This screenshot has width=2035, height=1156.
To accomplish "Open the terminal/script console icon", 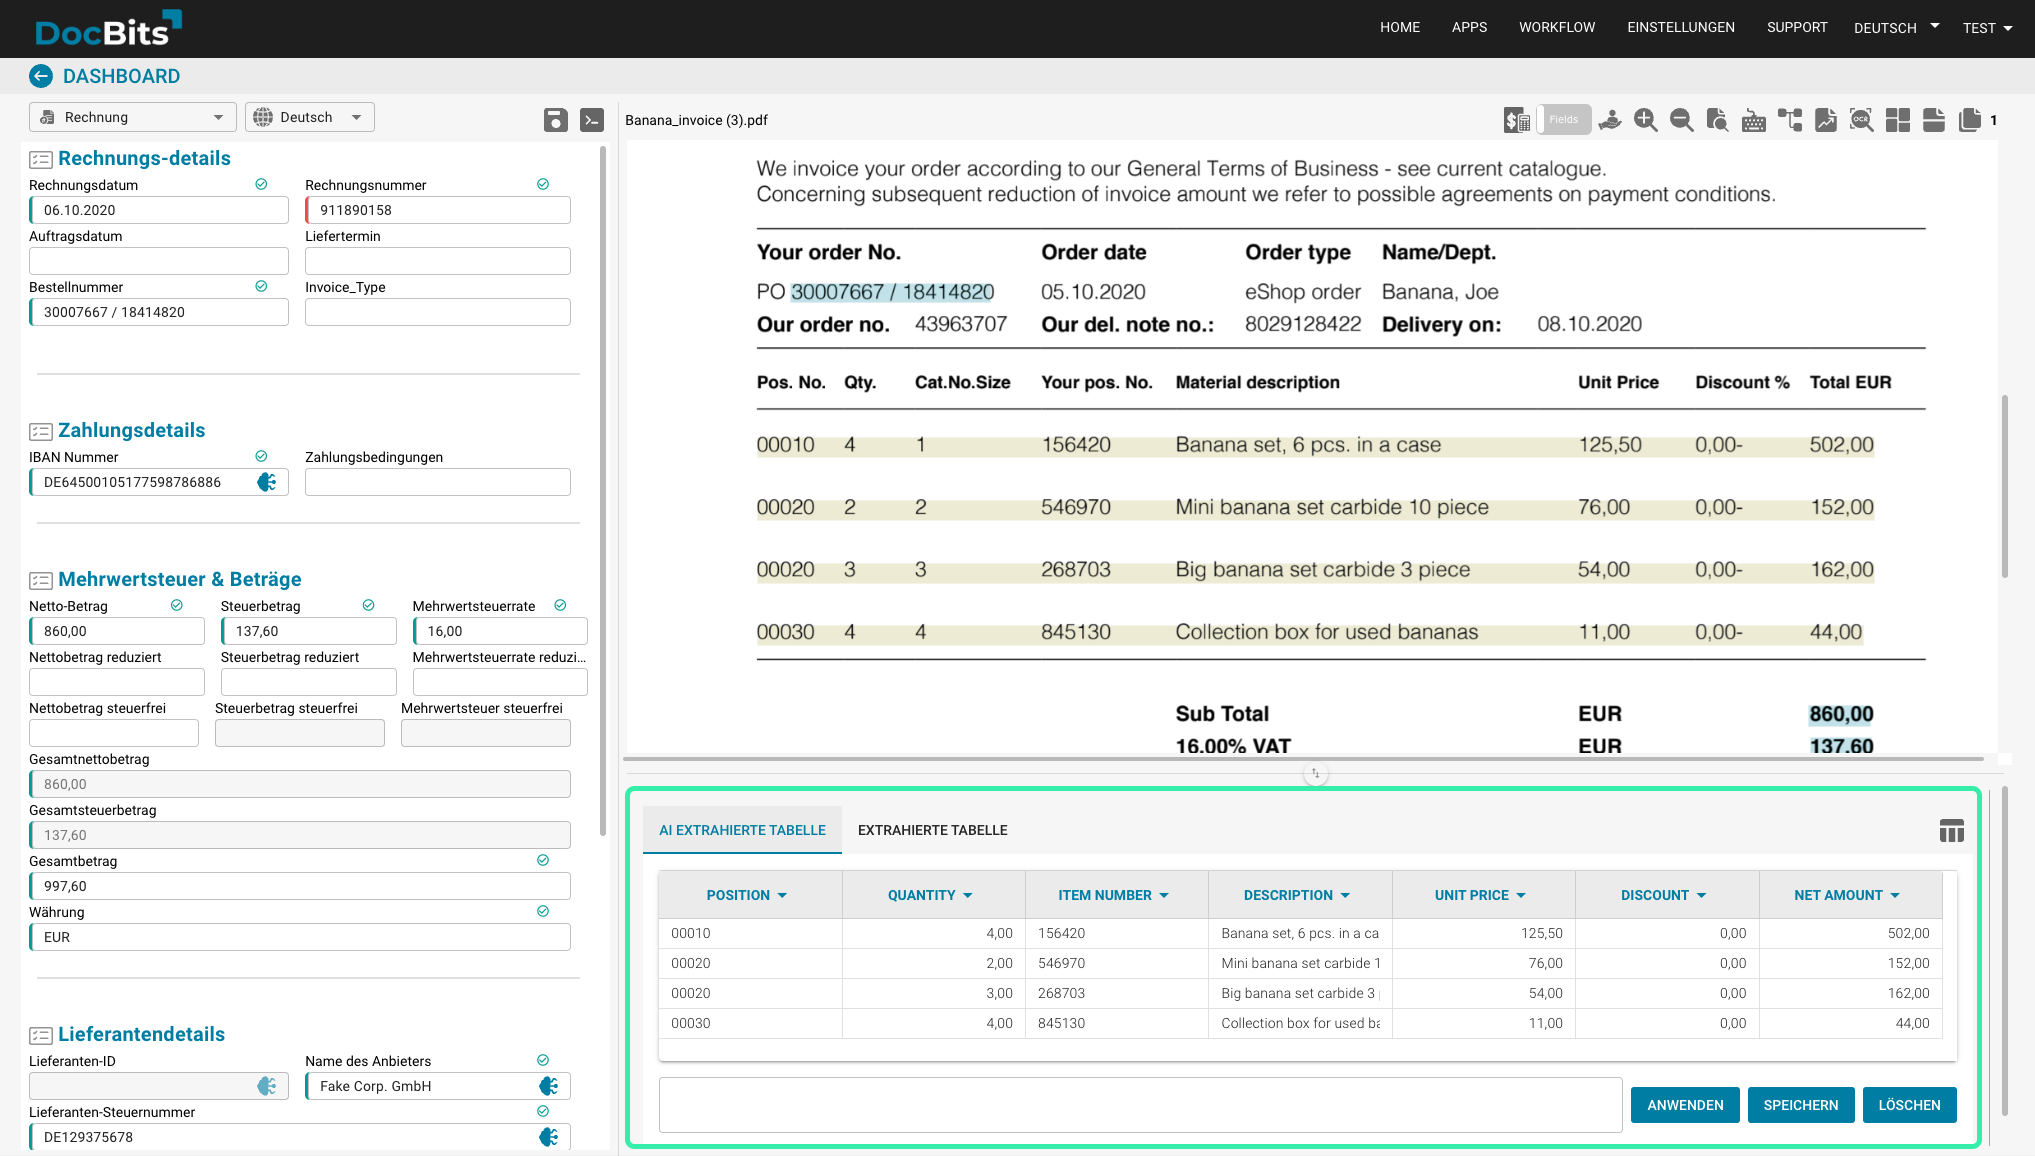I will click(592, 119).
